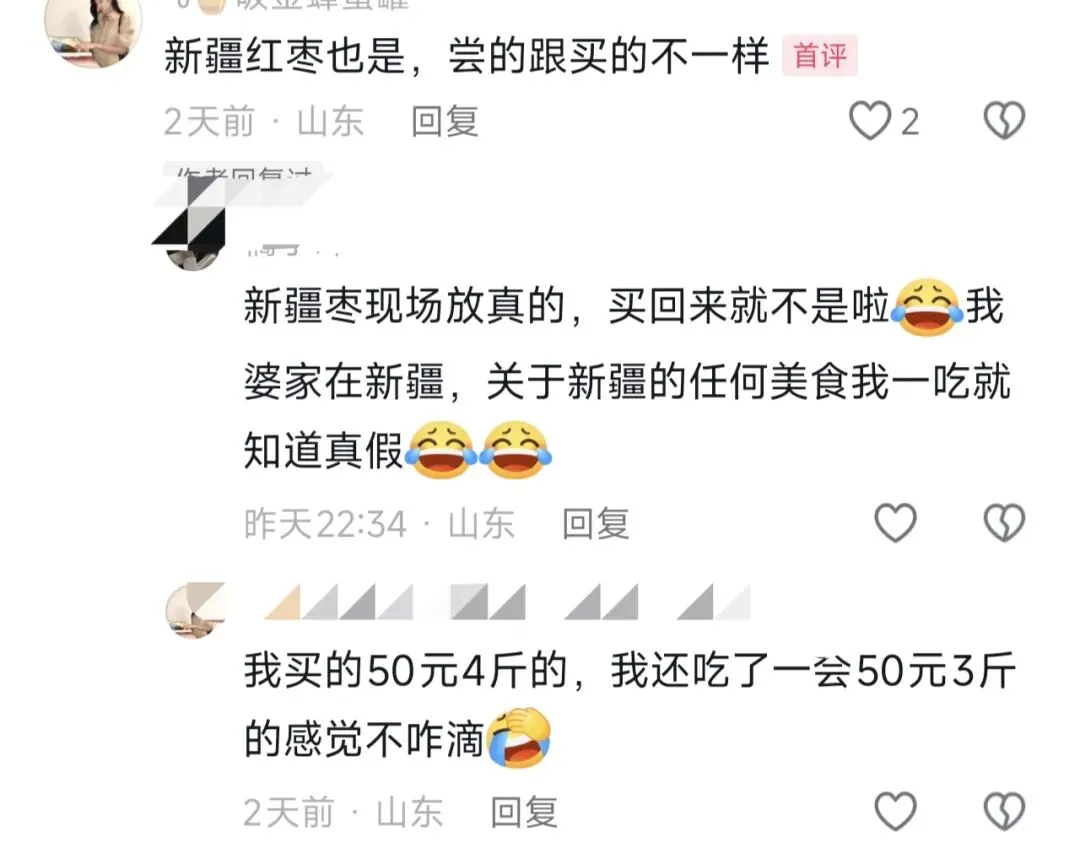Click the pink 首评 badge

(x=819, y=55)
